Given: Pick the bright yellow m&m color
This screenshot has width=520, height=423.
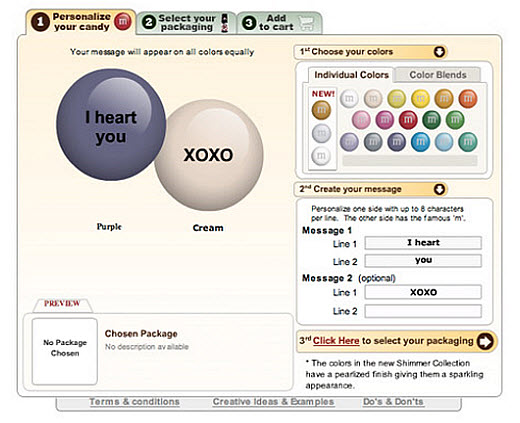Looking at the screenshot, I should pyautogui.click(x=420, y=98).
